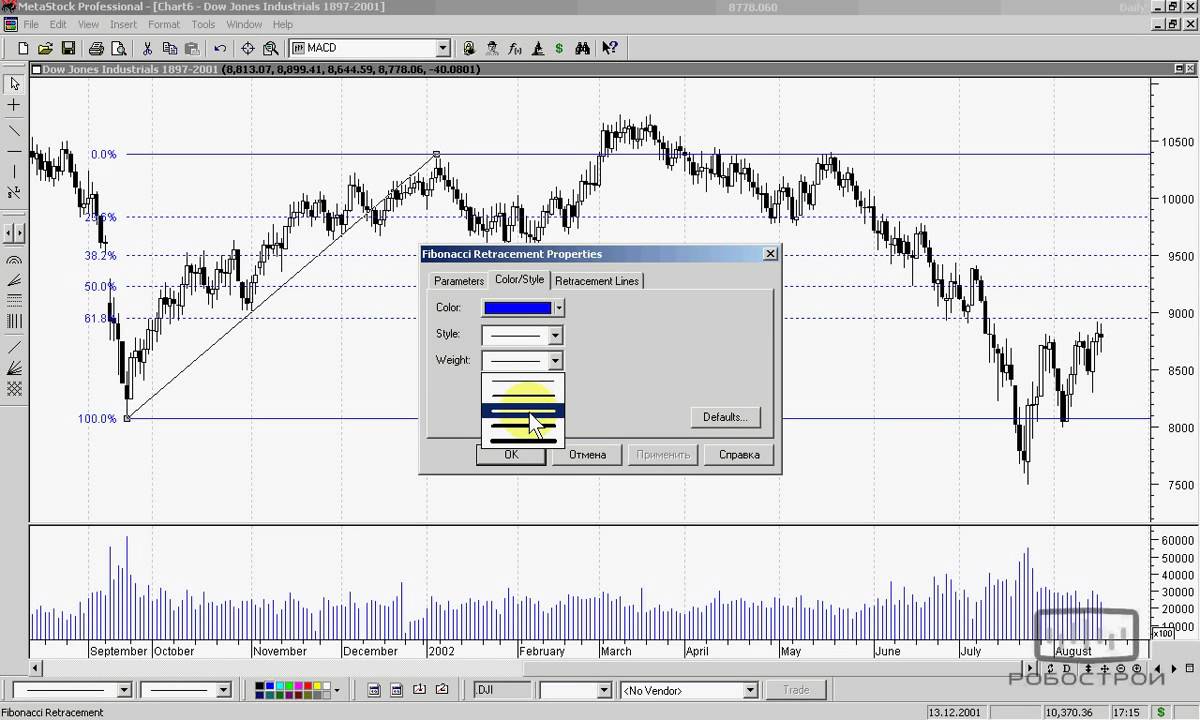The height and width of the screenshot is (720, 1200).
Task: Click the Справка button
Action: [739, 455]
